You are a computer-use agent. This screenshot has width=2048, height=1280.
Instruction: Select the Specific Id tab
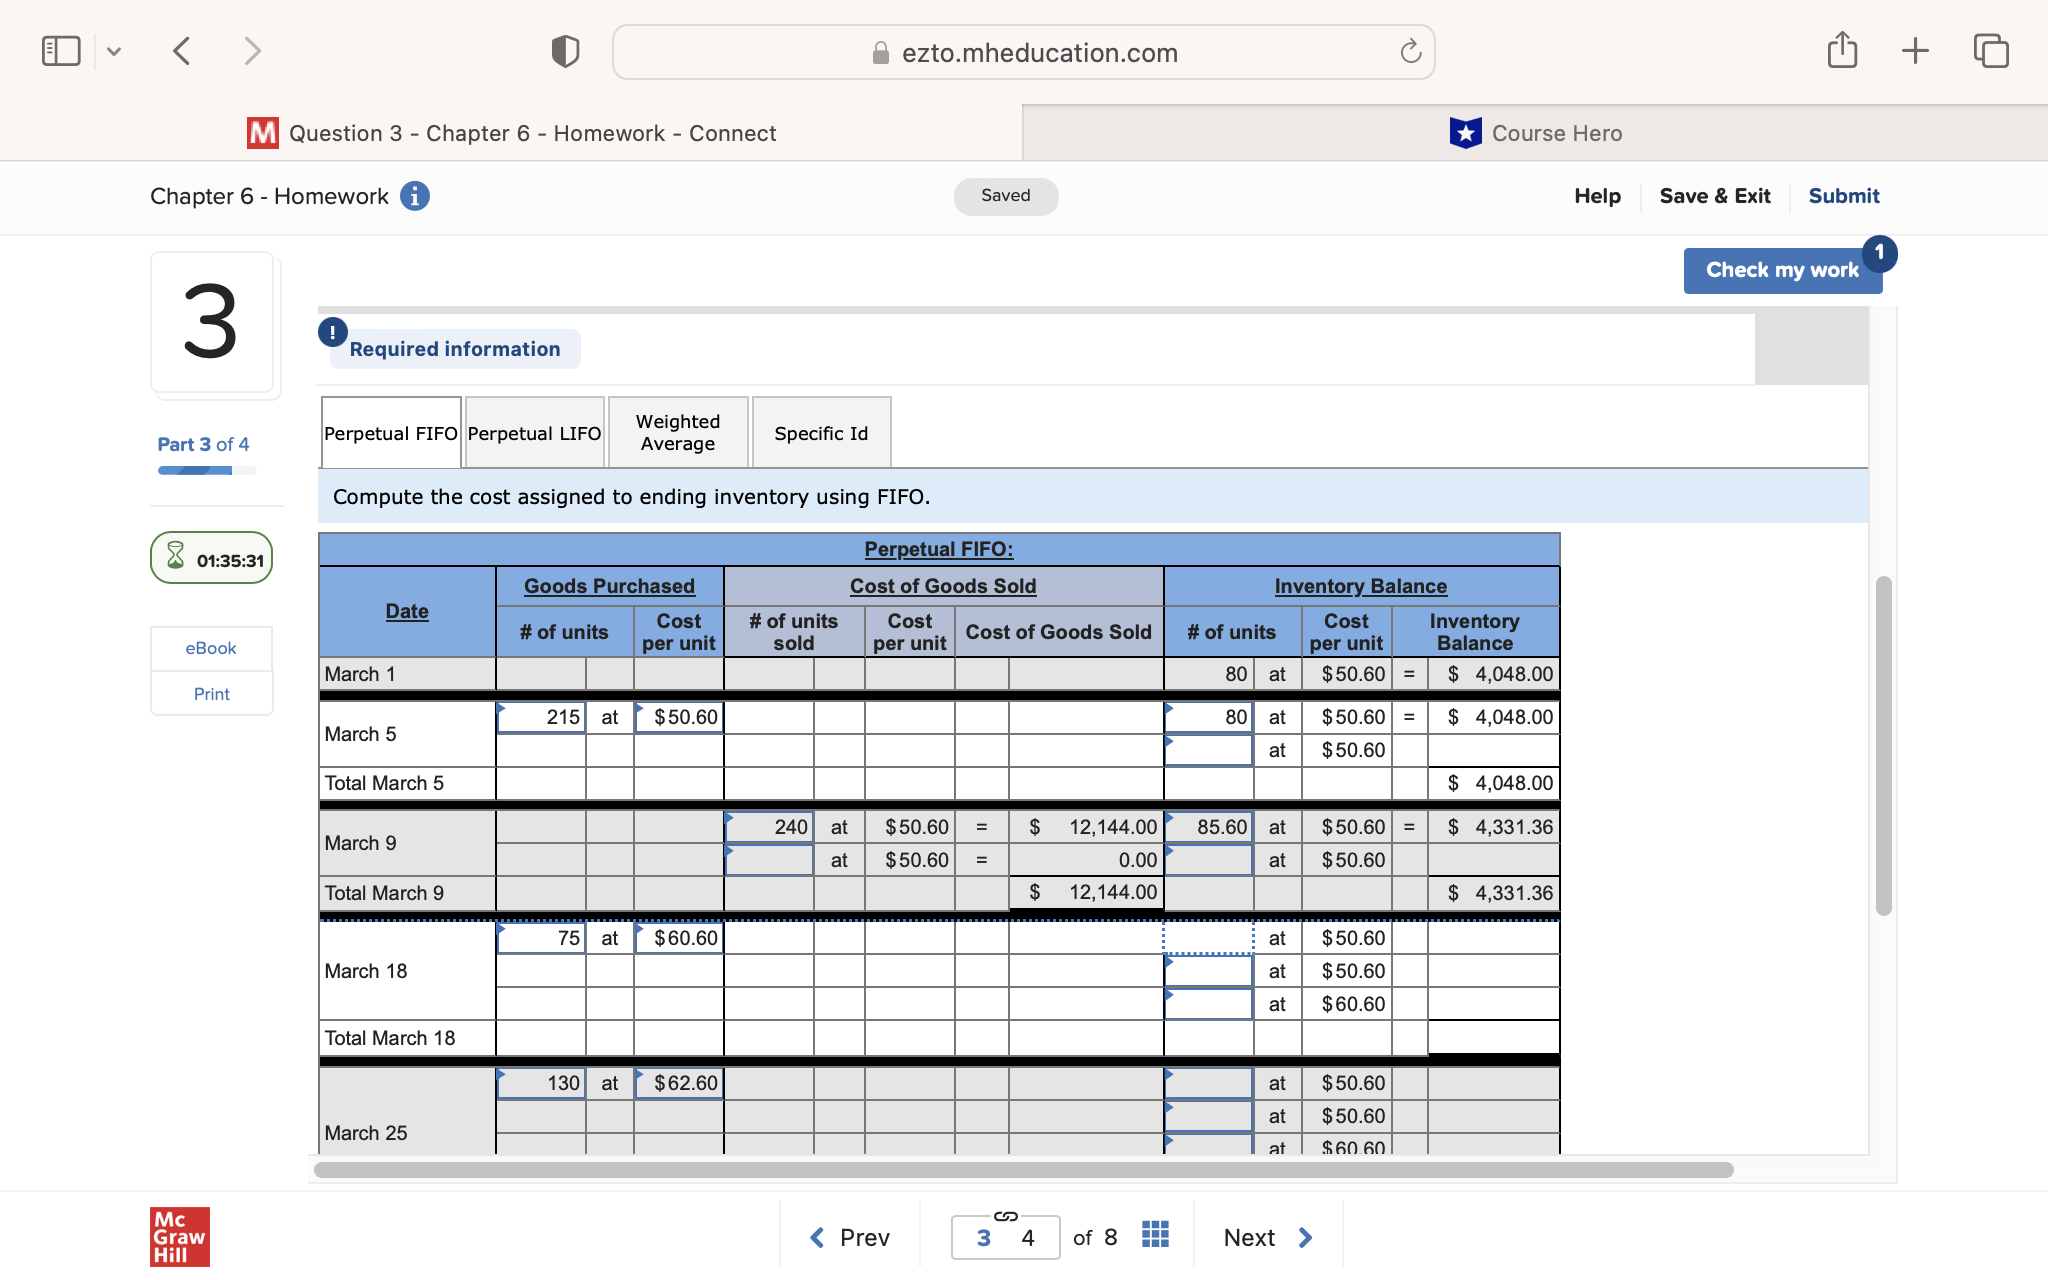click(820, 432)
